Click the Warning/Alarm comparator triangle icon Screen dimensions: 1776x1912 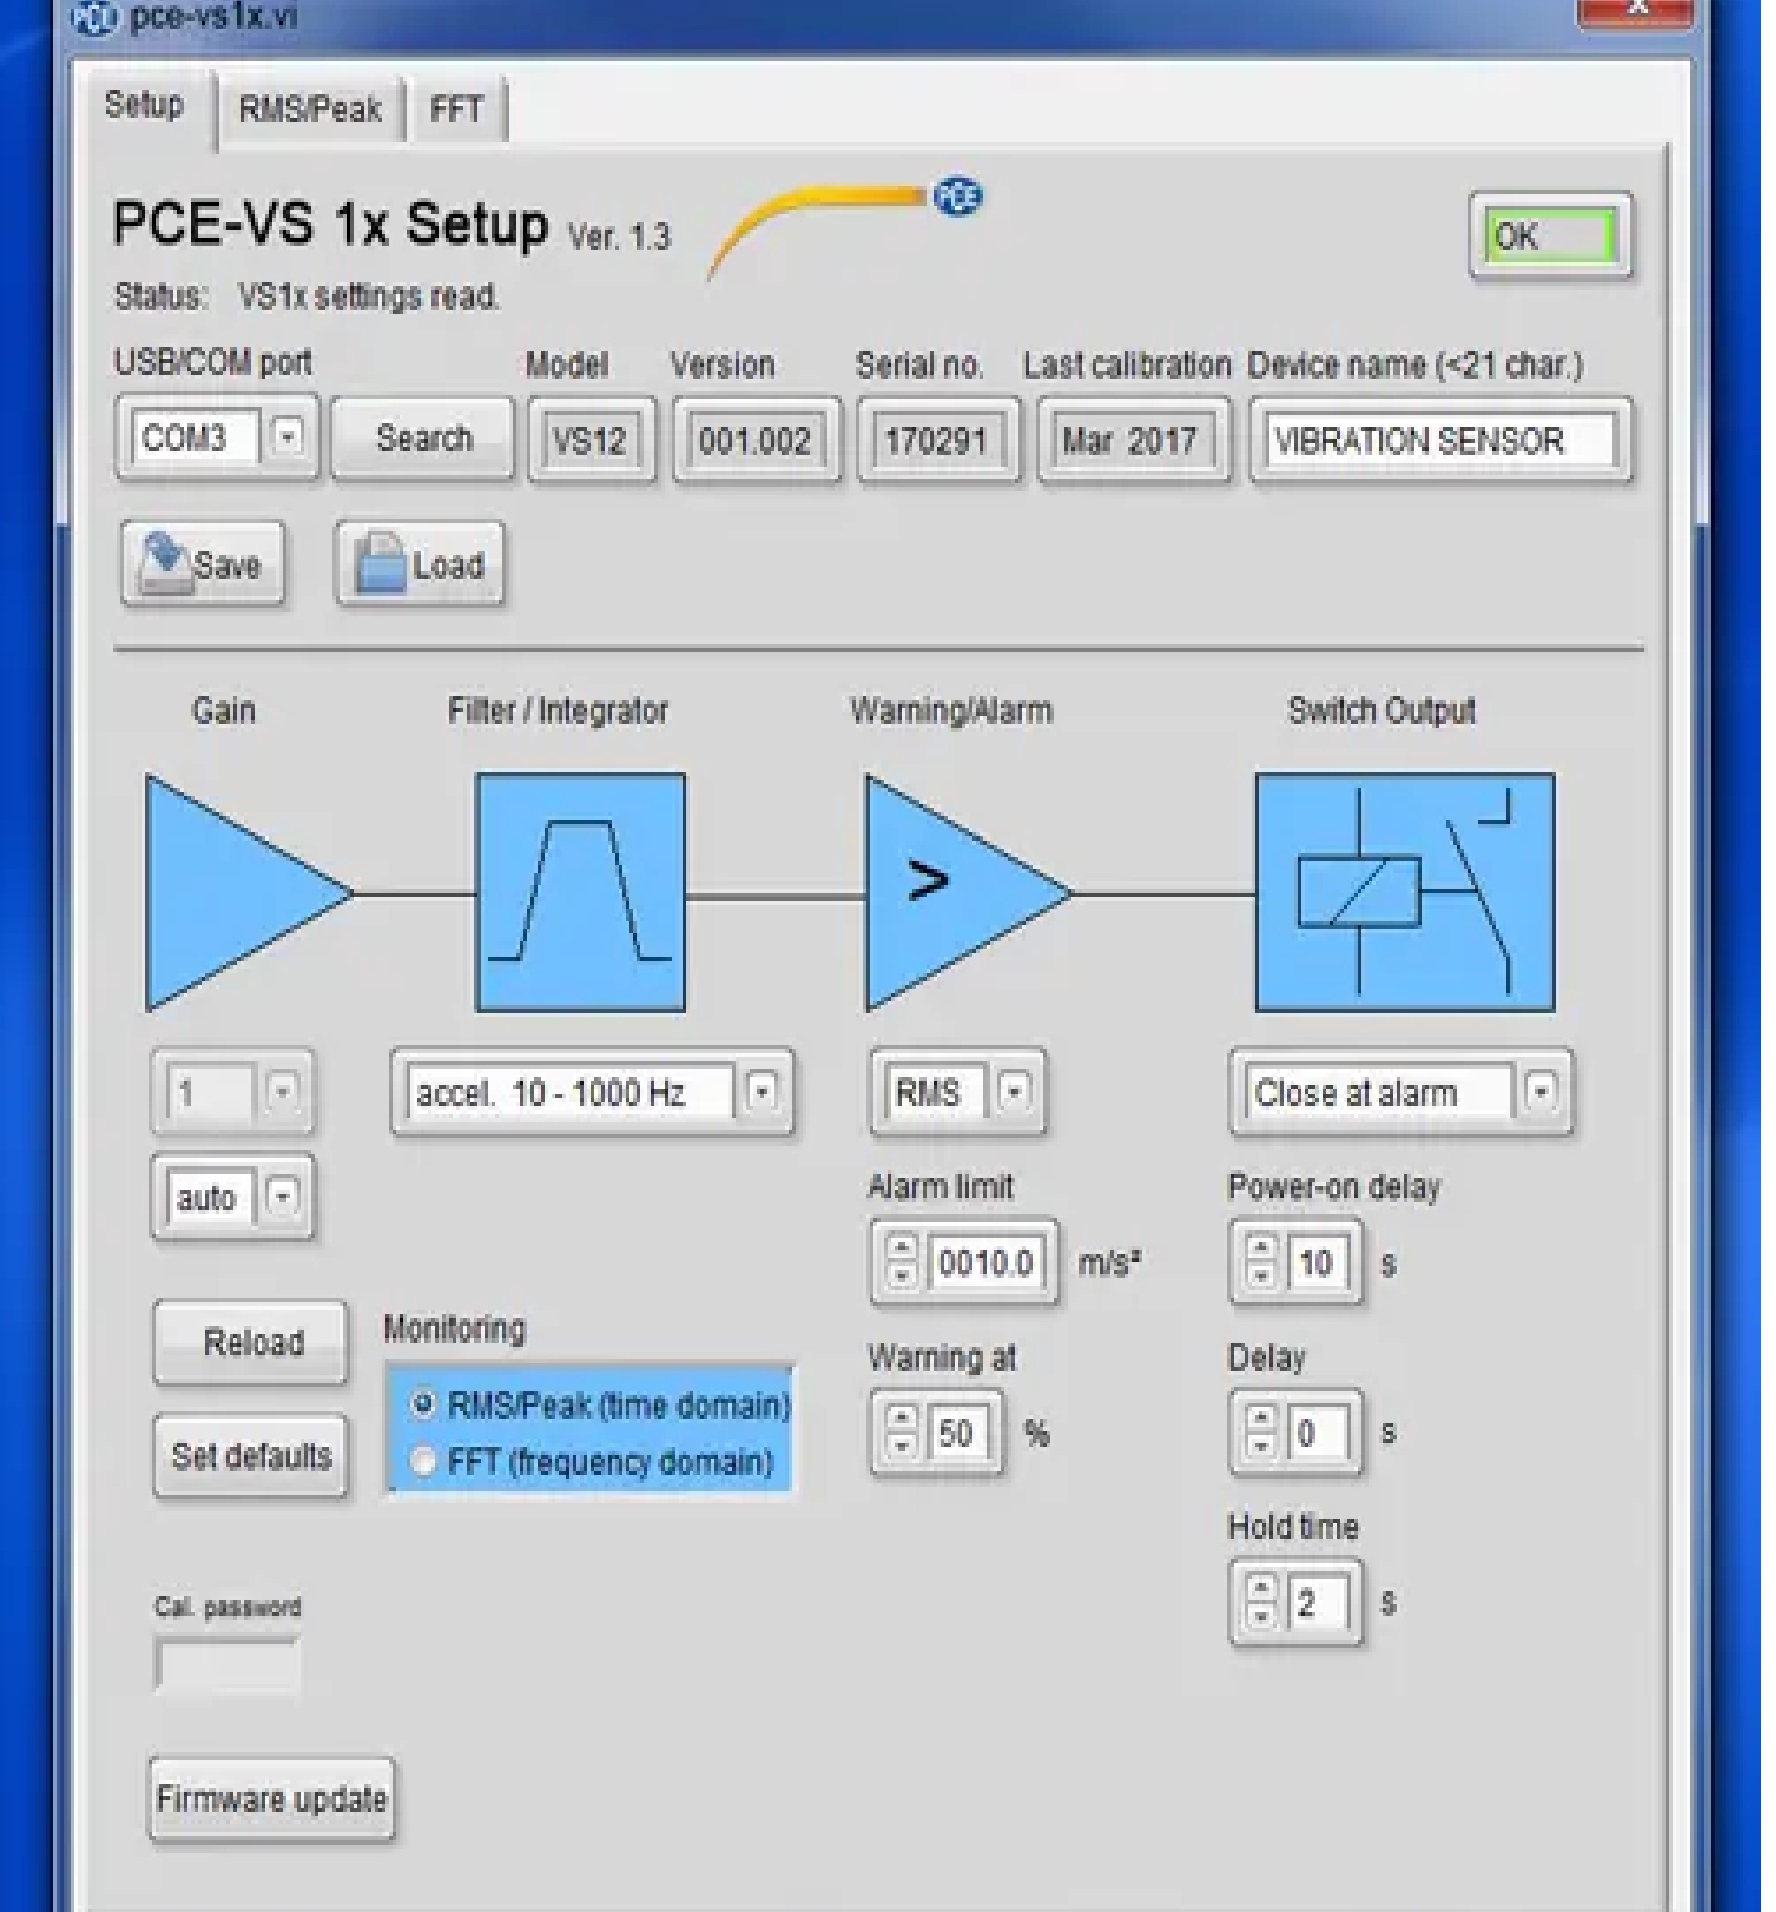[x=968, y=892]
